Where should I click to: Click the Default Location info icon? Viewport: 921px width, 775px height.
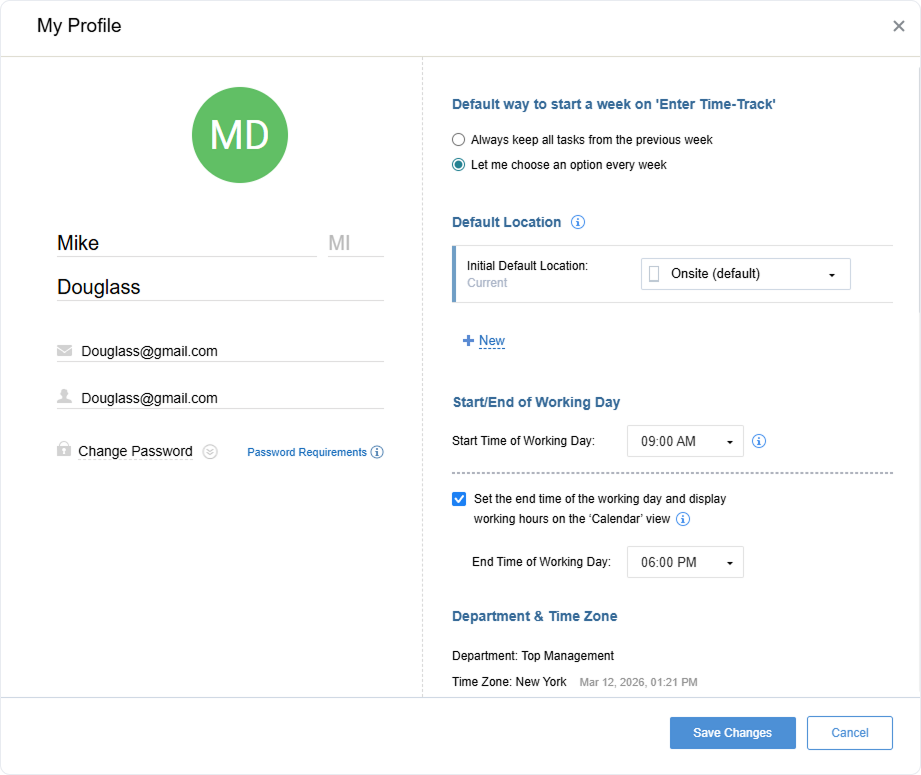(x=578, y=222)
